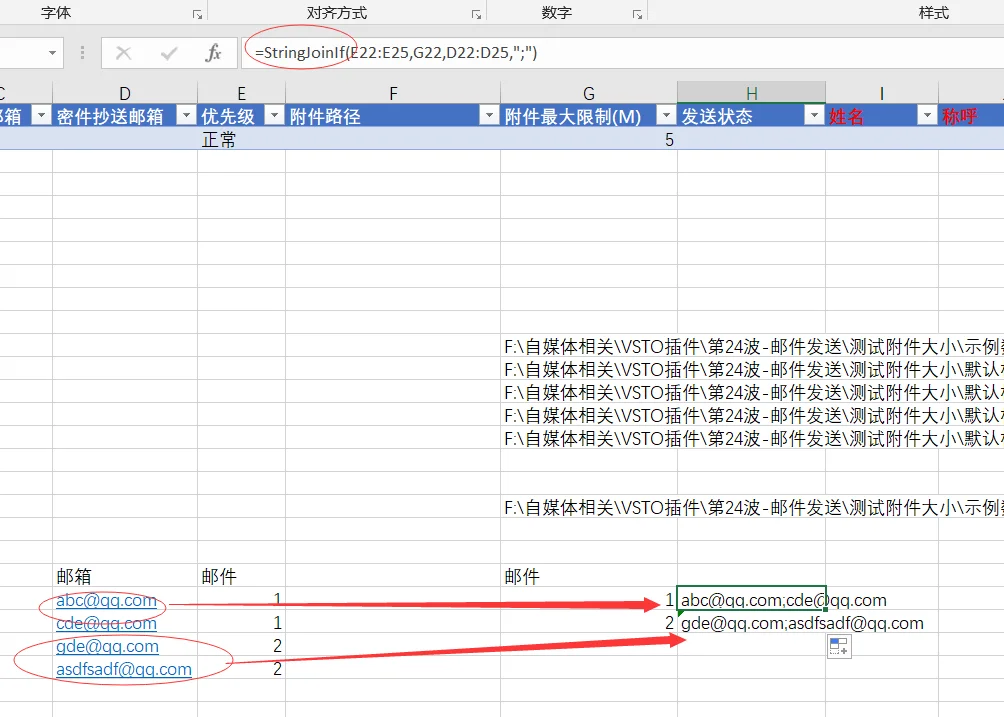Select the 发送状态 header cell
This screenshot has width=1004, height=717.
pyautogui.click(x=752, y=115)
